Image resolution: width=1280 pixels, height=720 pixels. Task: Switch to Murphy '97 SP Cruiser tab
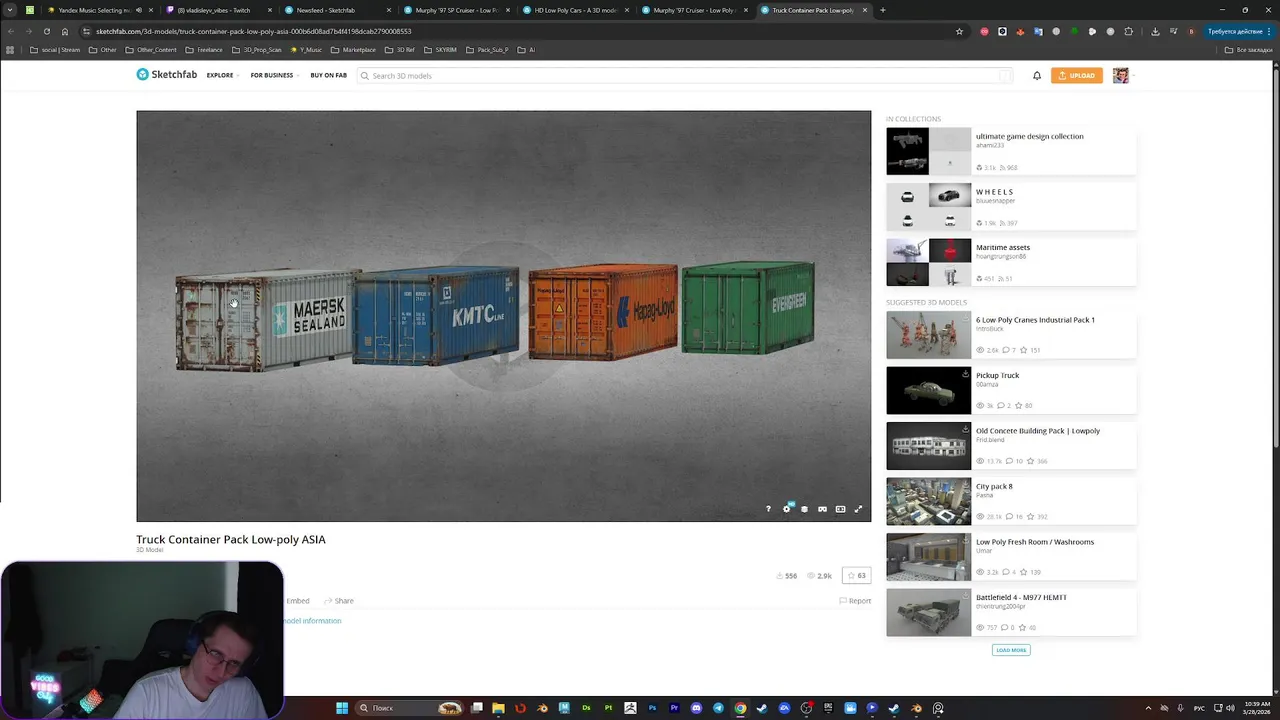pyautogui.click(x=456, y=10)
